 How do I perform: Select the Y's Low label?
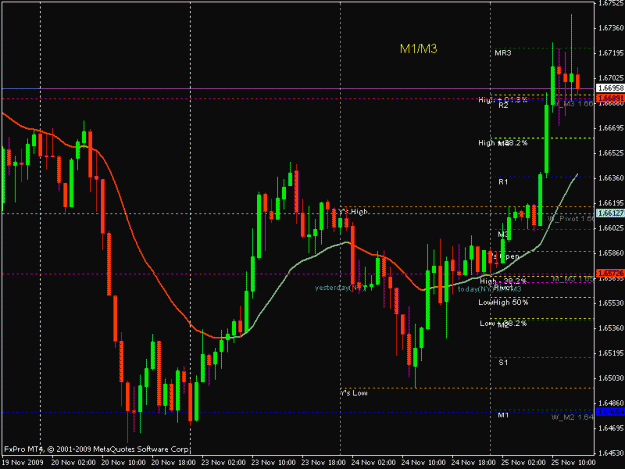(354, 393)
